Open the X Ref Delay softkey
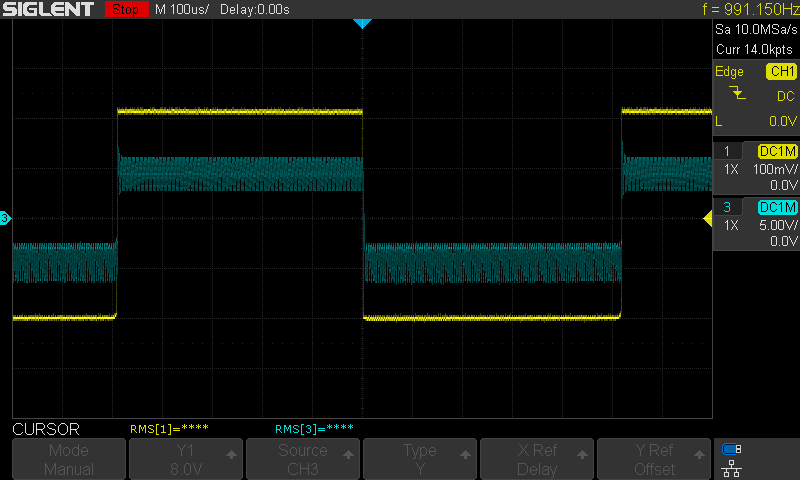The height and width of the screenshot is (480, 800). [x=537, y=459]
